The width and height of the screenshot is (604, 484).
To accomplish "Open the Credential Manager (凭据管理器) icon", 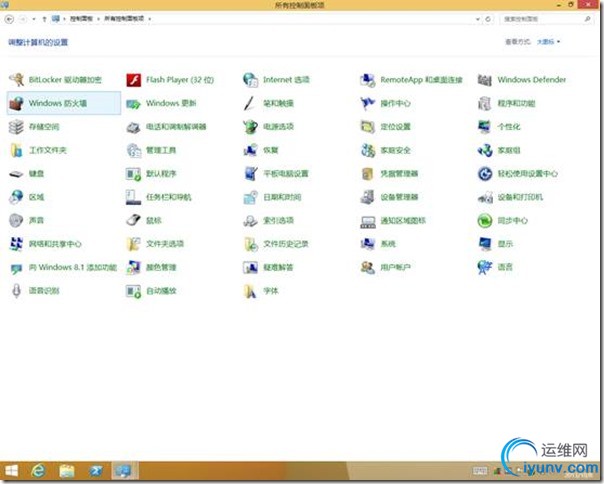I will pos(367,174).
